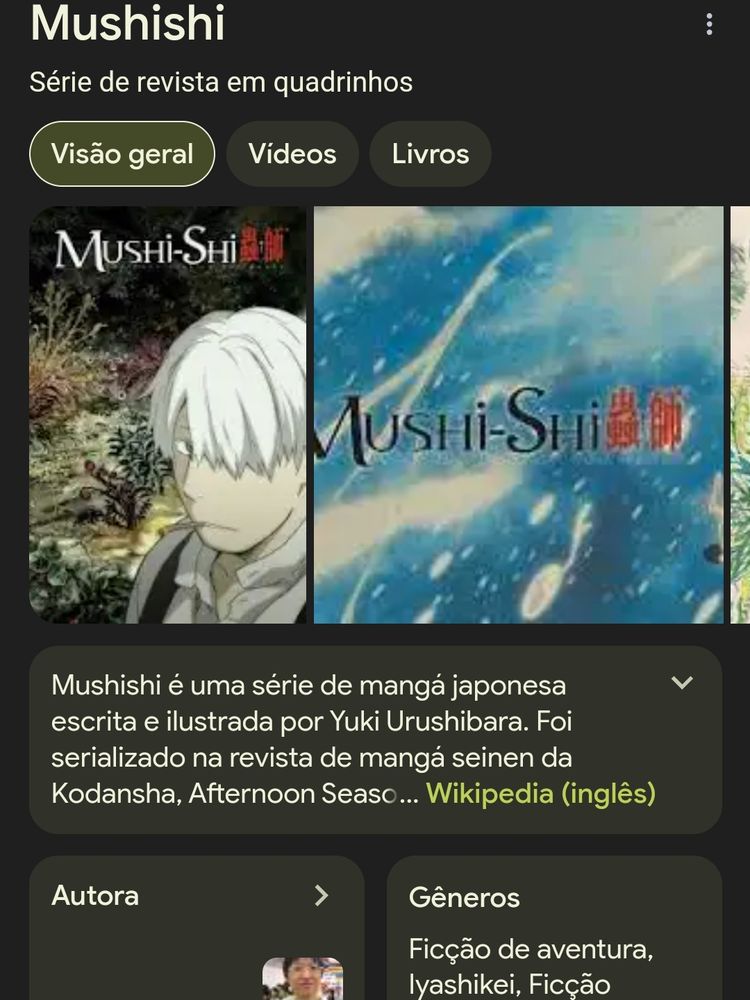
Task: Select the Visão geral tab
Action: pyautogui.click(x=122, y=154)
